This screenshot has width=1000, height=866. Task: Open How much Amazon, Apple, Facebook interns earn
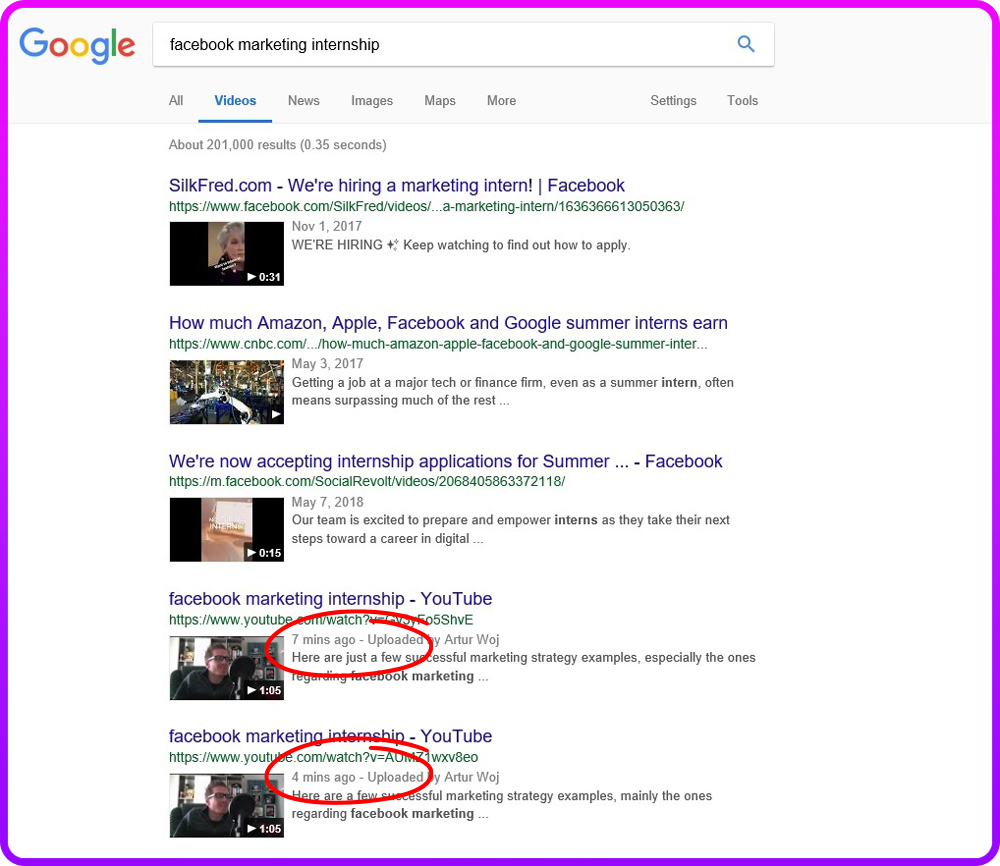tap(448, 323)
